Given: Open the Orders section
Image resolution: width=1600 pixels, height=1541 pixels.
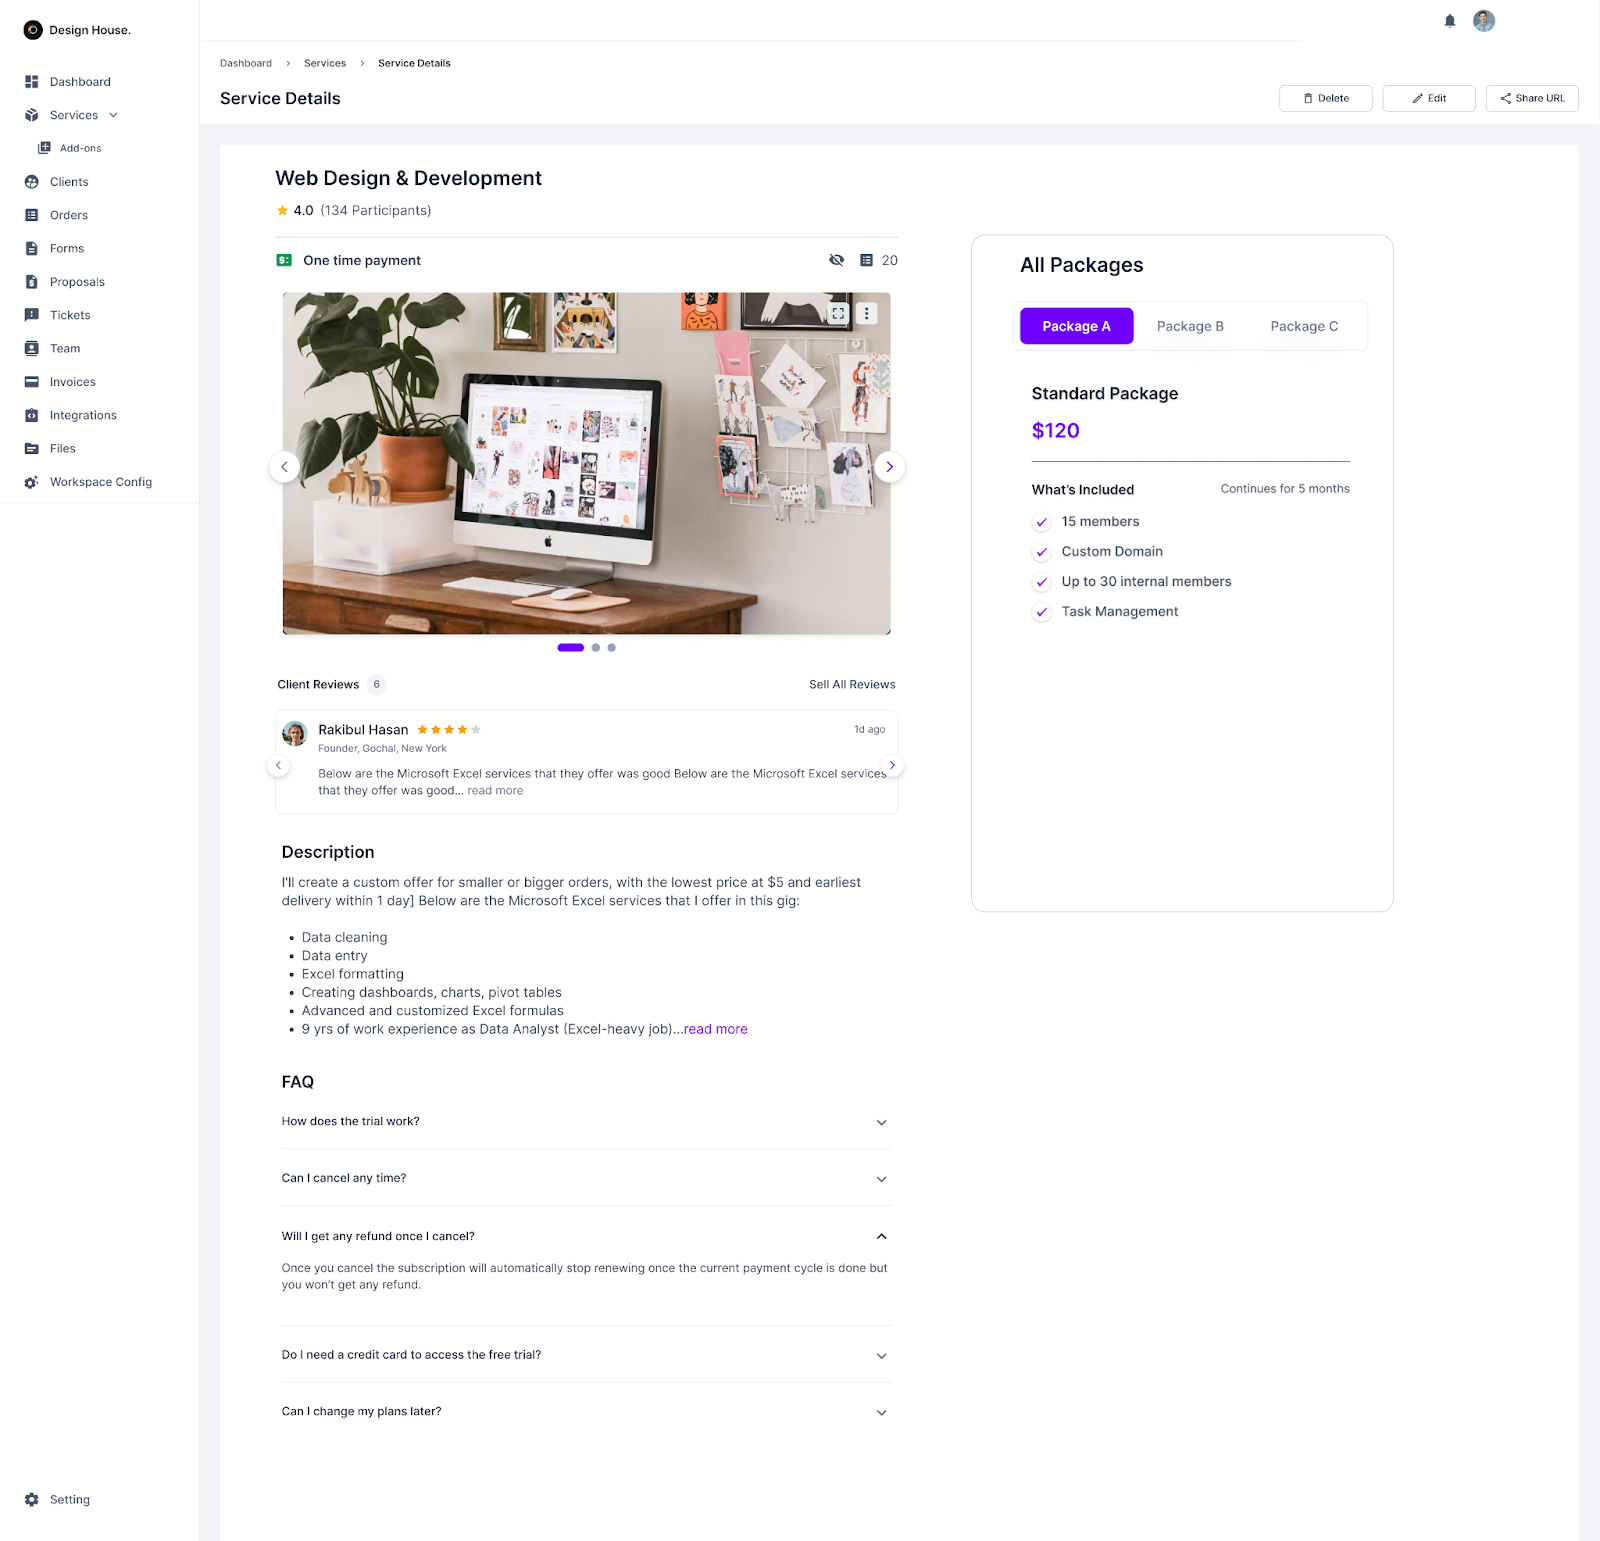Looking at the screenshot, I should 68,214.
